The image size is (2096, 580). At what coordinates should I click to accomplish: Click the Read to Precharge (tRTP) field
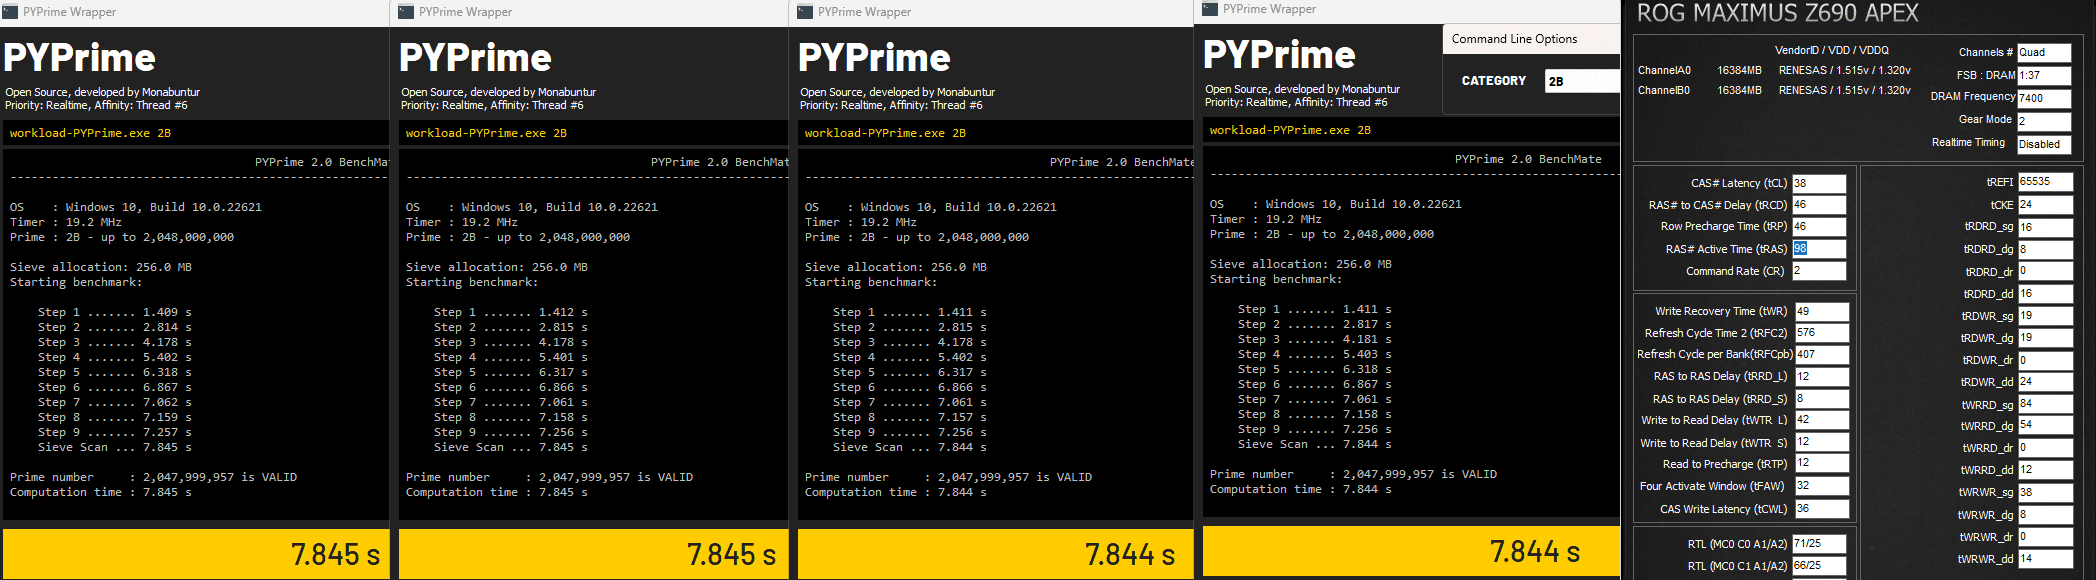pyautogui.click(x=1822, y=464)
